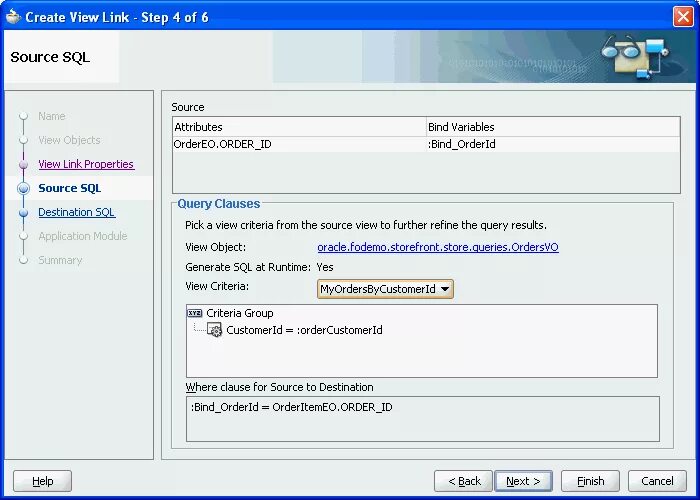This screenshot has width=700, height=500.
Task: Click the OrderEO.ORDER_ID attribute cell
Action: coord(299,144)
